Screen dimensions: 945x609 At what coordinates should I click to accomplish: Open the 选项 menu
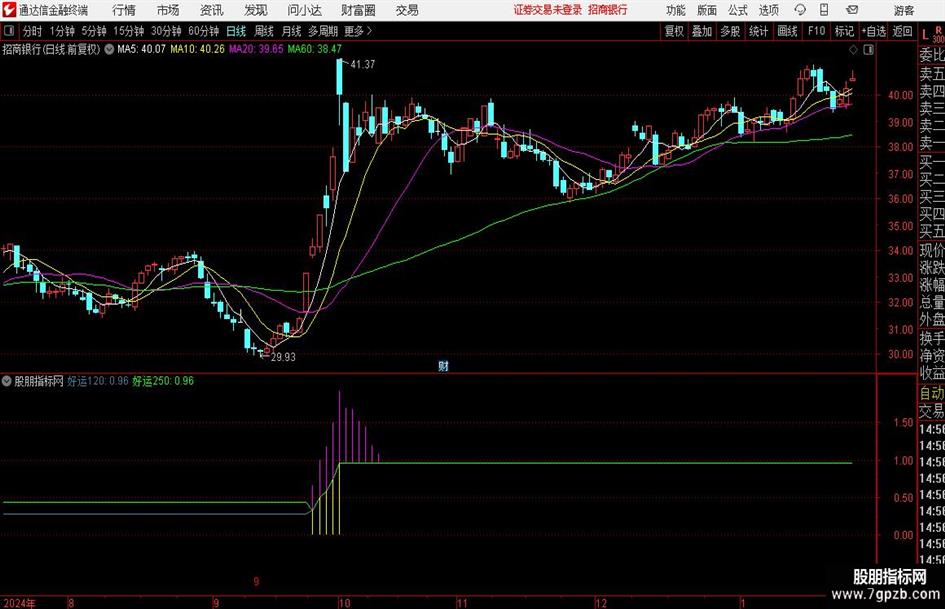(768, 10)
